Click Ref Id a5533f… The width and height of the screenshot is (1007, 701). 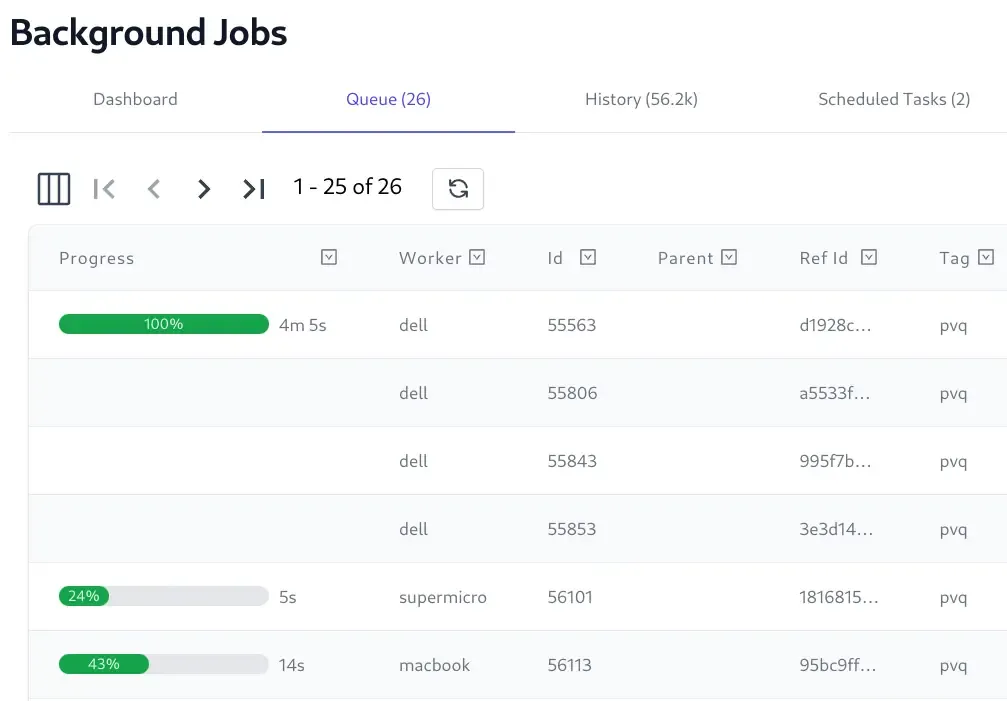pyautogui.click(x=835, y=393)
